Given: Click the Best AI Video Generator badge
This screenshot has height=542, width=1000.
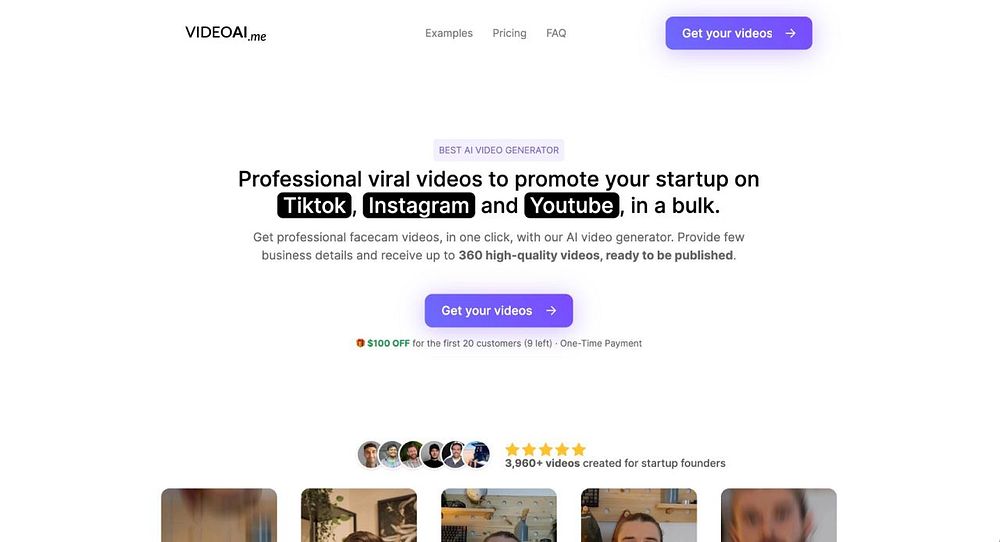Looking at the screenshot, I should click(x=499, y=150).
